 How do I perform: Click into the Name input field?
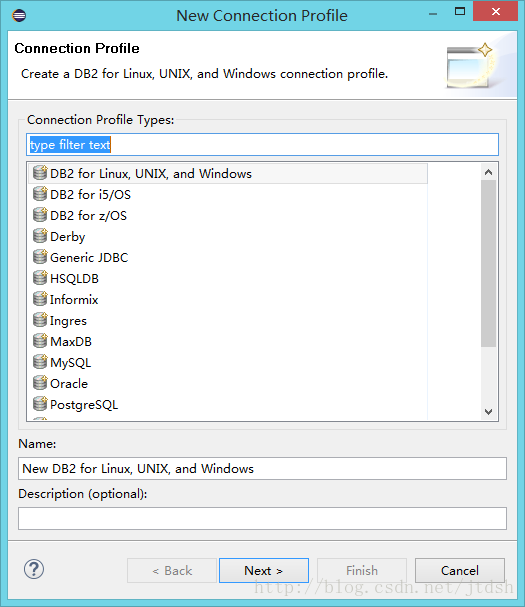click(262, 468)
